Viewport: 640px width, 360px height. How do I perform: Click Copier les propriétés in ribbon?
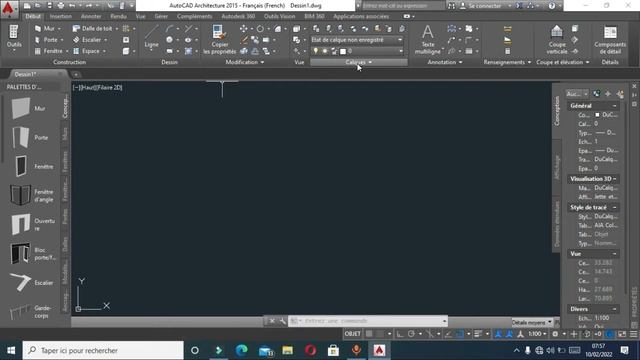click(220, 39)
